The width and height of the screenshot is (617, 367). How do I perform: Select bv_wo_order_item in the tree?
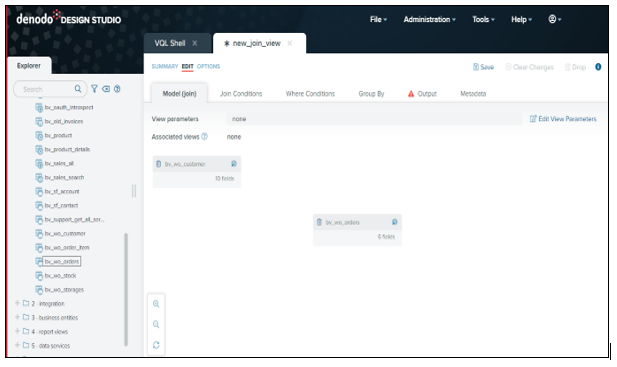click(67, 248)
